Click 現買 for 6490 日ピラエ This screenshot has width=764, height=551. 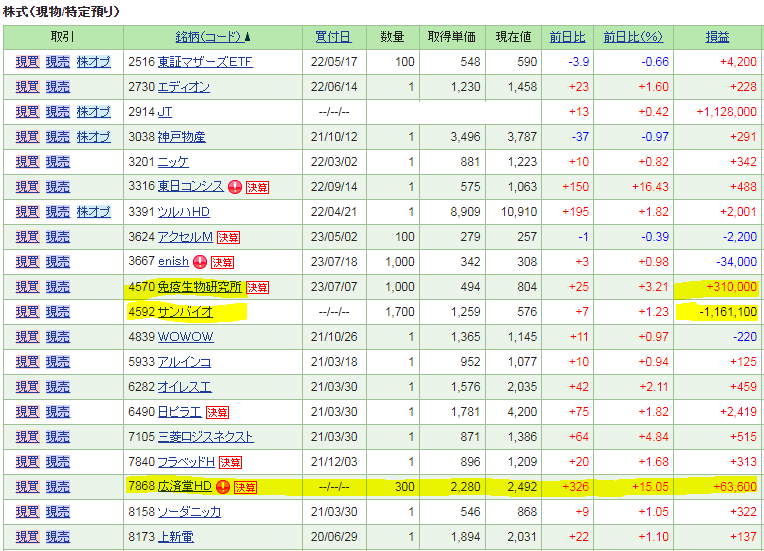click(x=27, y=412)
